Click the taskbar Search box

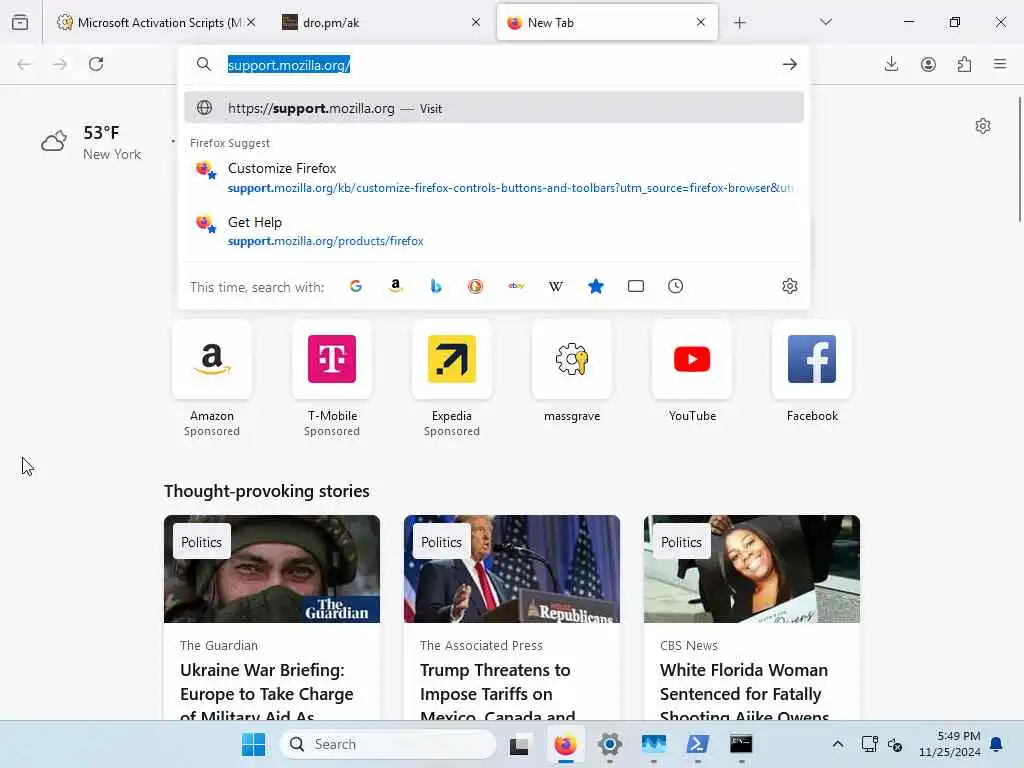388,744
